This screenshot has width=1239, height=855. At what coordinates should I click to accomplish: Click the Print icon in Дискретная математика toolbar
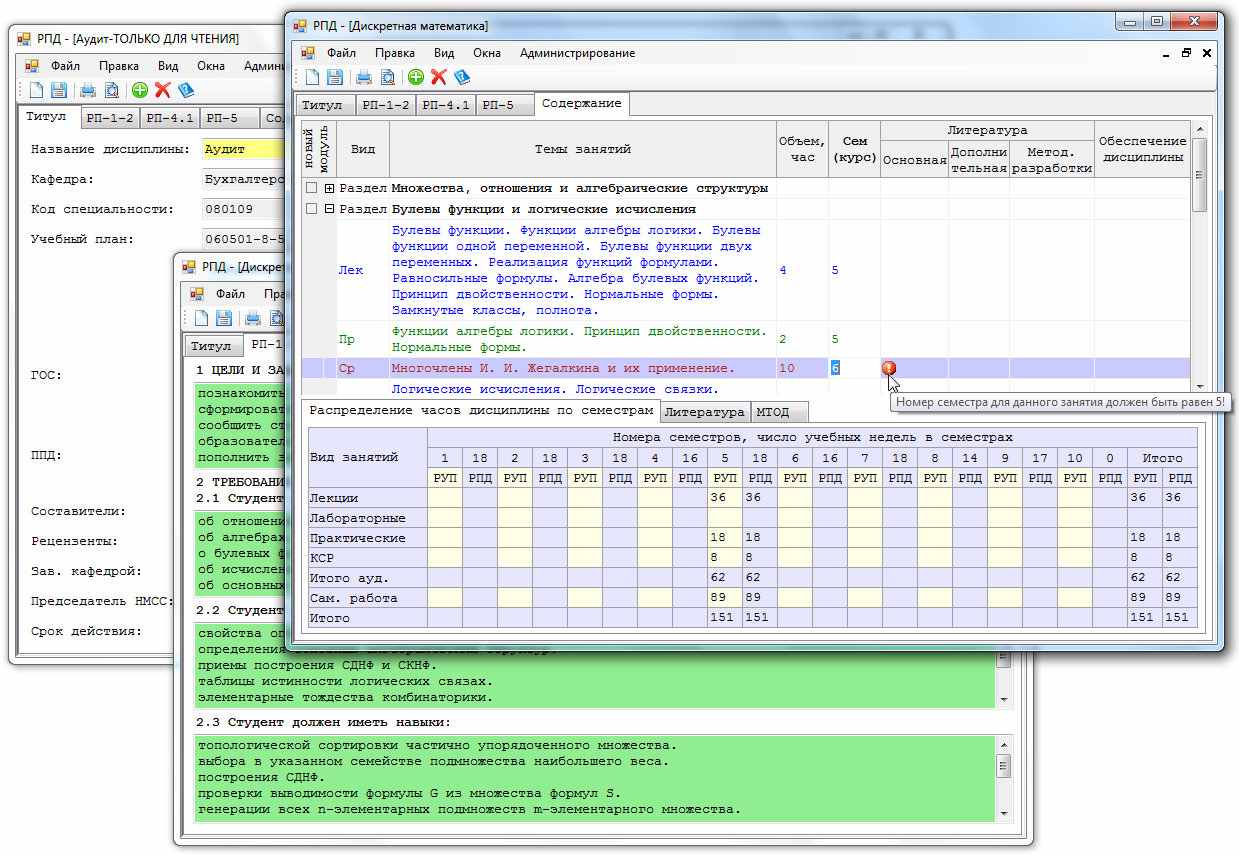[x=365, y=77]
